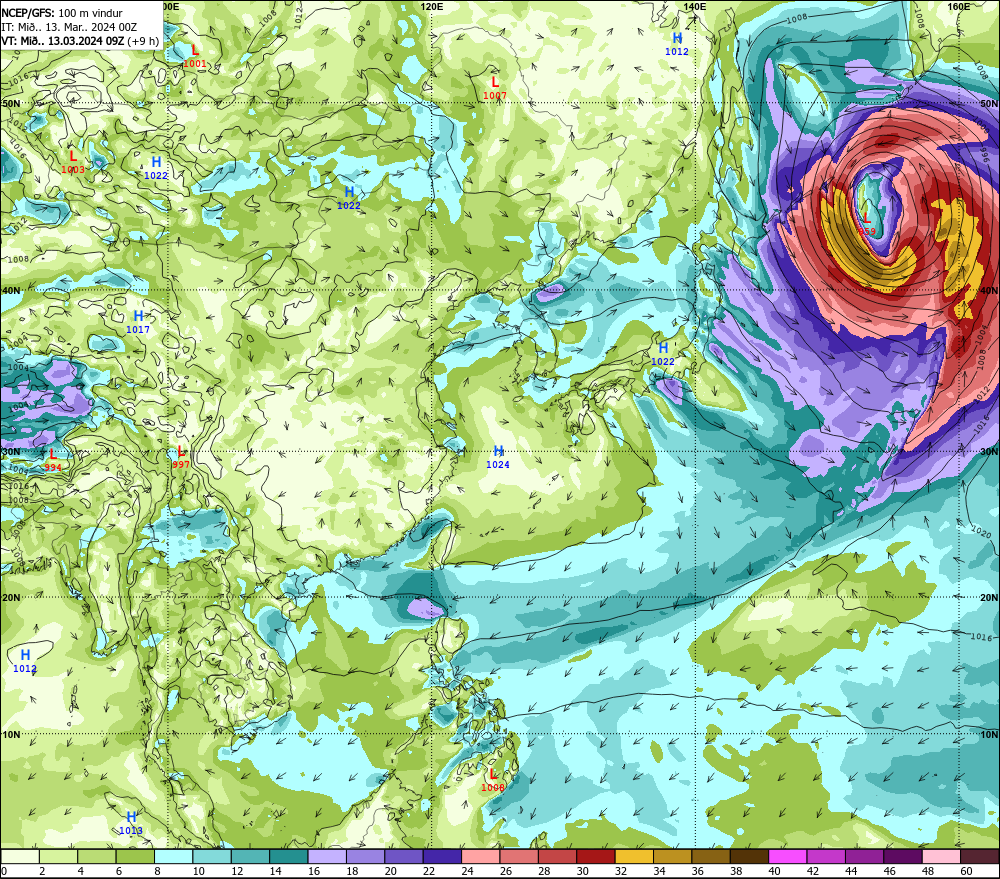
Task: Click the L 994 low pressure marker
Action: coord(53,461)
